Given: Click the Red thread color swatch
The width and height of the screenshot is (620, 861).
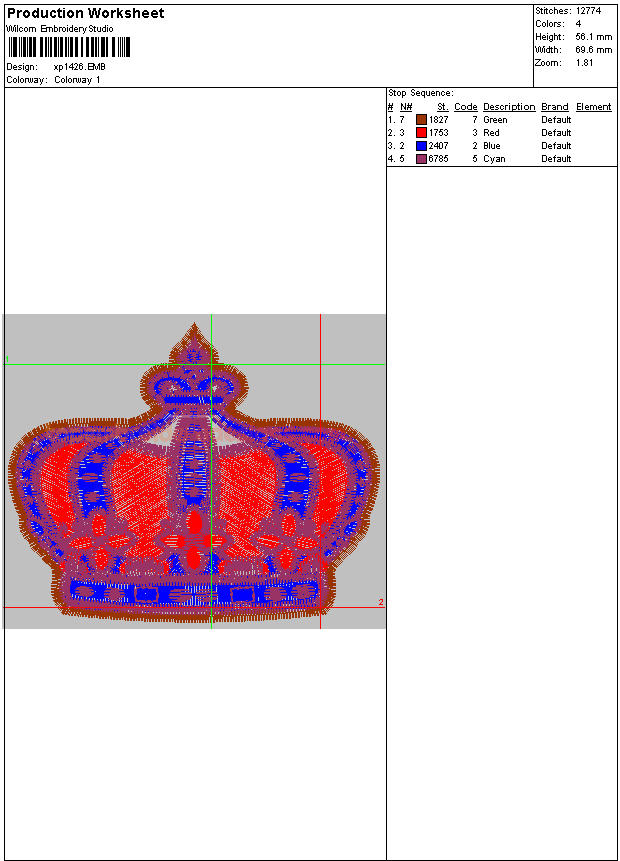Looking at the screenshot, I should point(421,133).
